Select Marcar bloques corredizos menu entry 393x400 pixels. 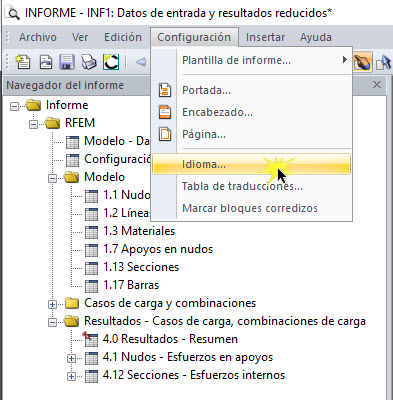[252, 208]
